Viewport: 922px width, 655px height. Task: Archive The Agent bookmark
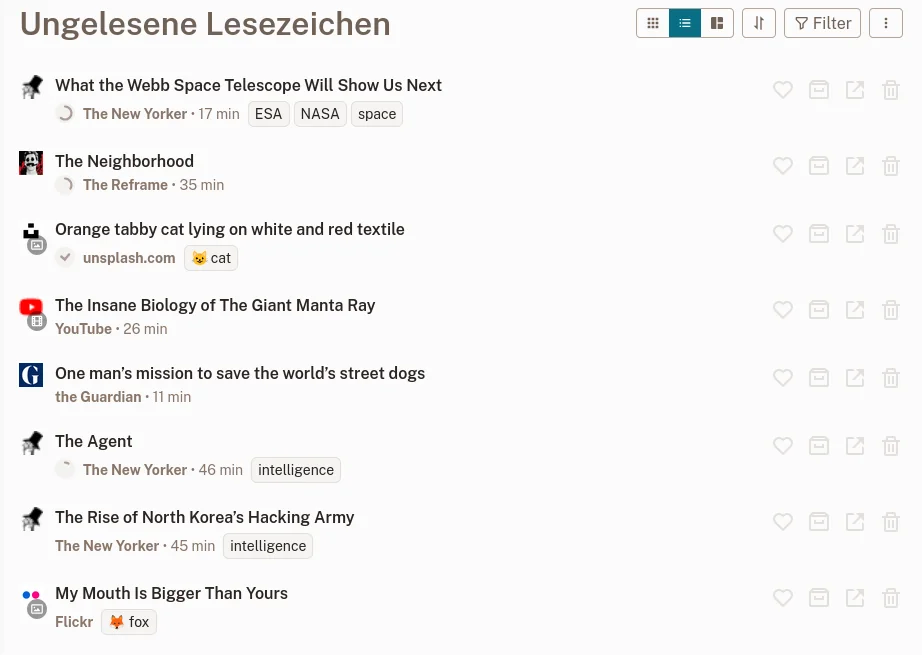[819, 446]
